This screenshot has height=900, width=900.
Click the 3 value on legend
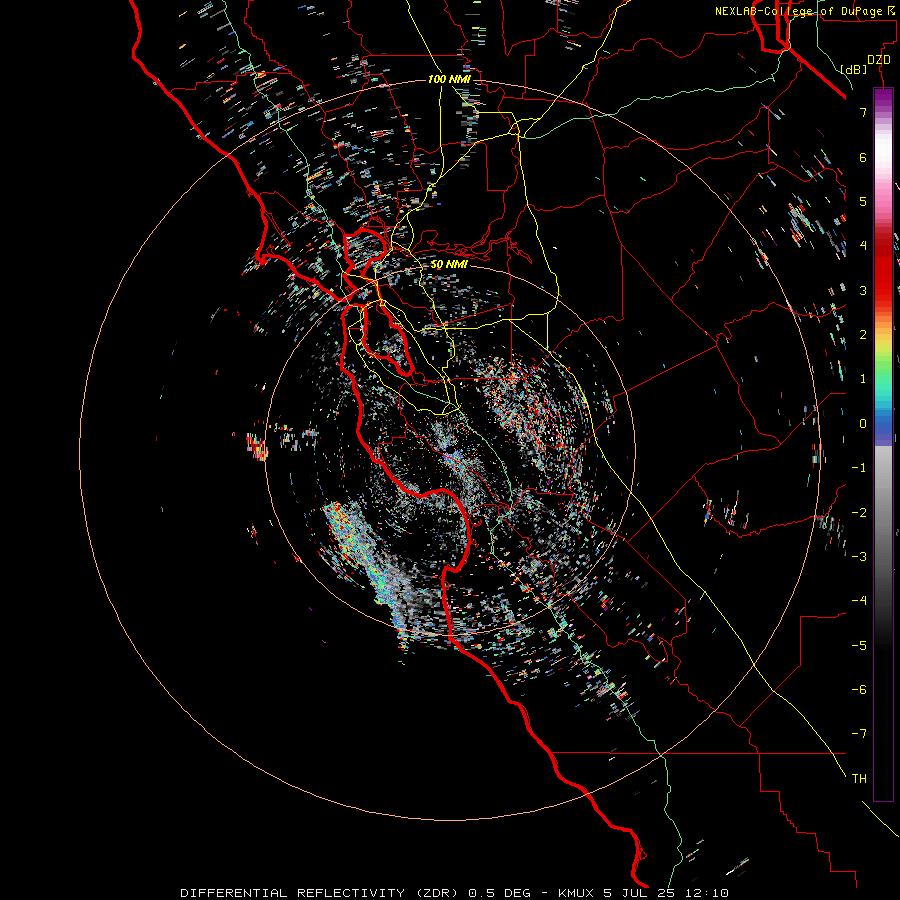863,290
